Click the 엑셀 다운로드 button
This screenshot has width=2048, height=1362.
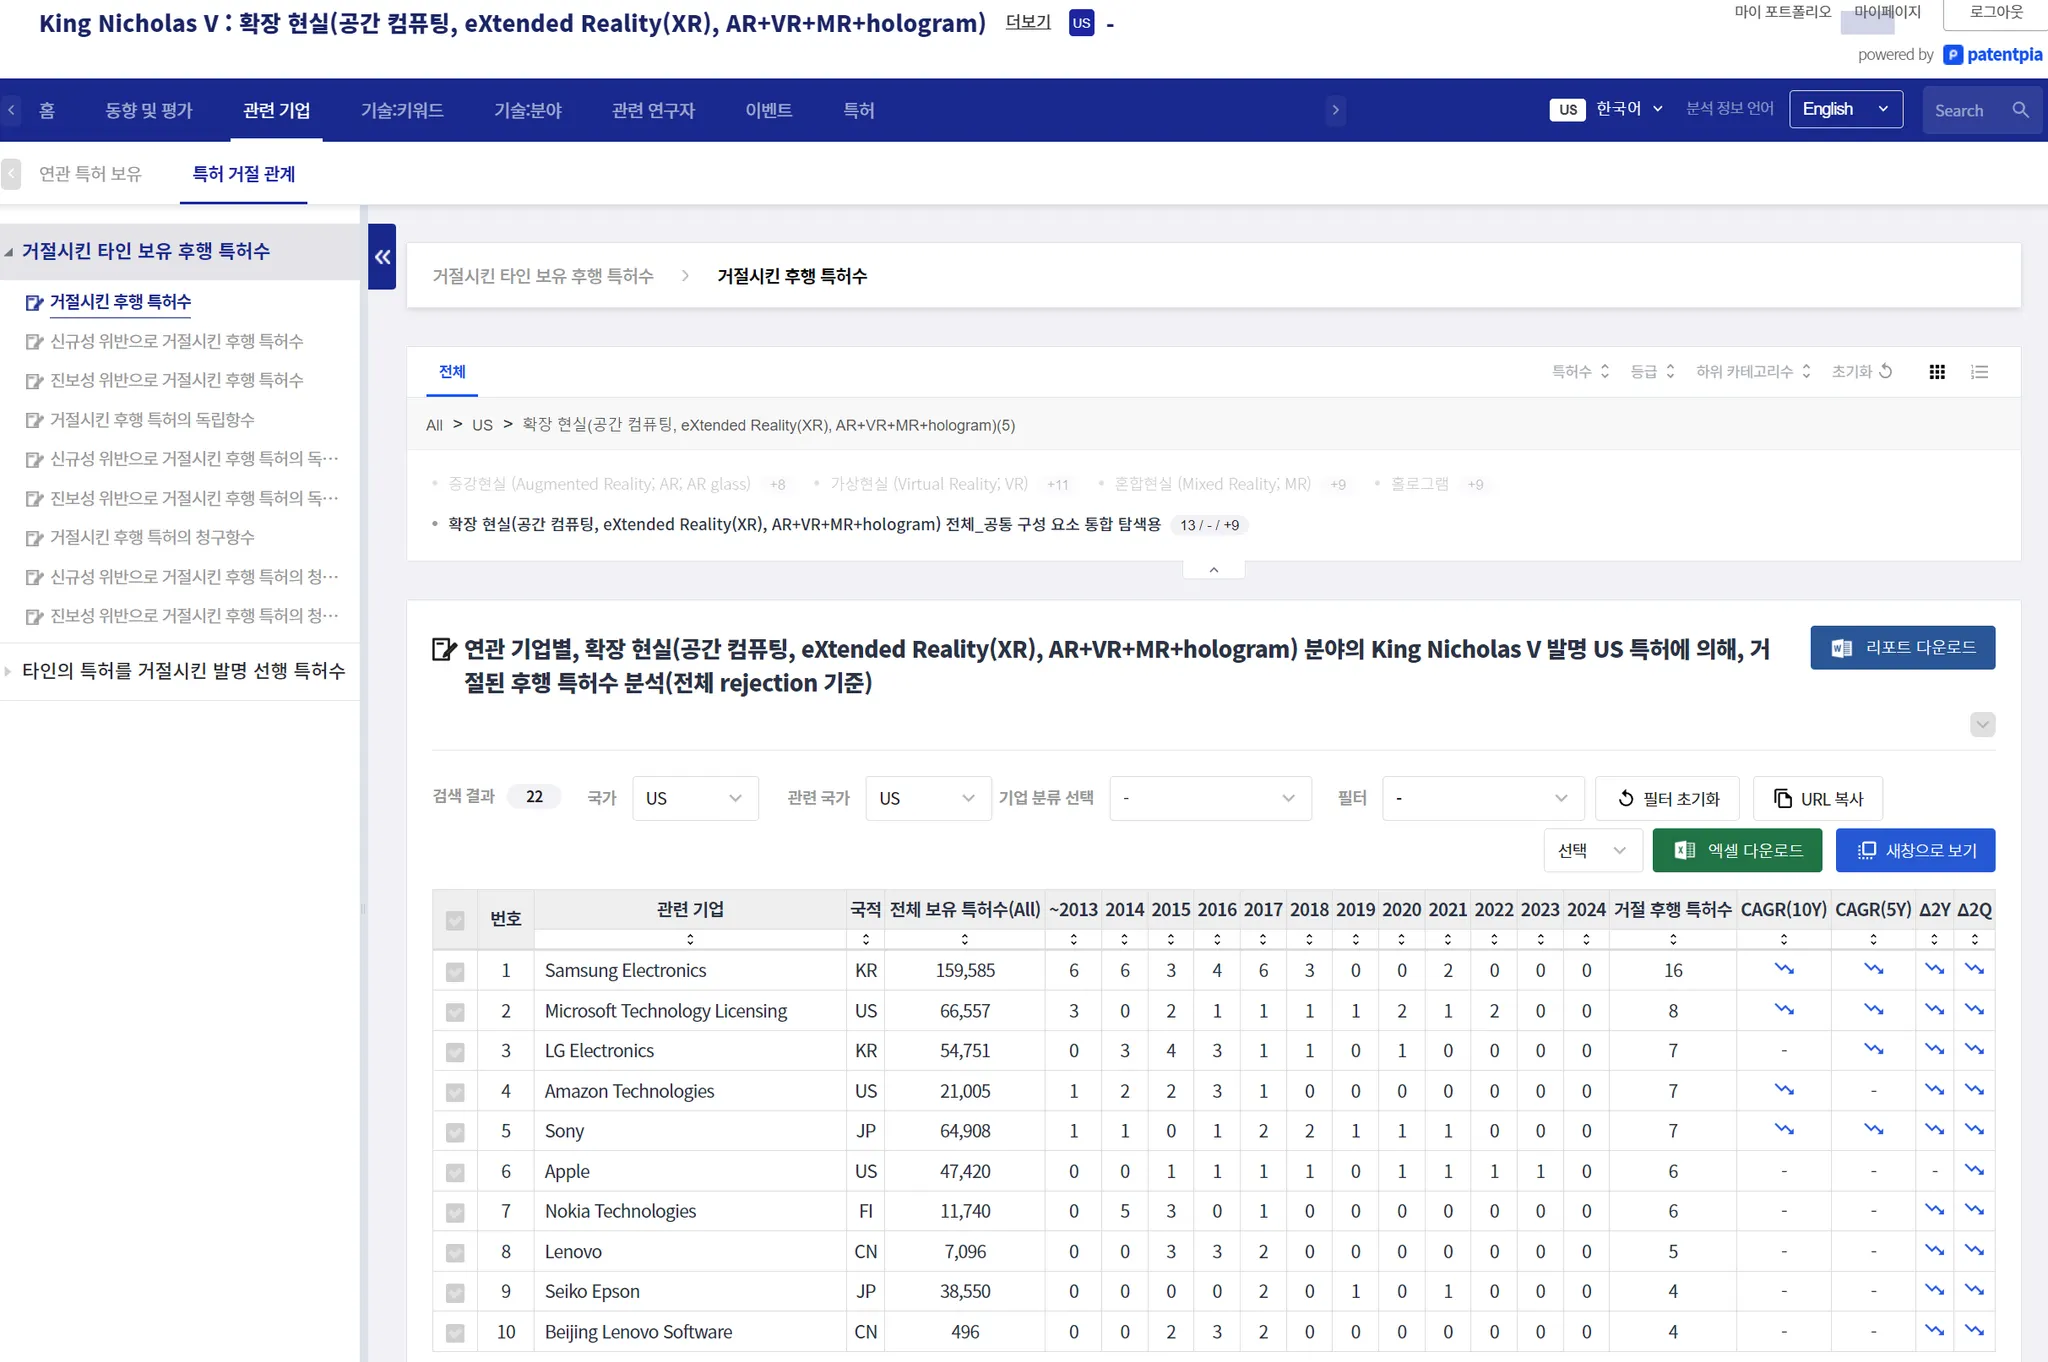(1737, 850)
